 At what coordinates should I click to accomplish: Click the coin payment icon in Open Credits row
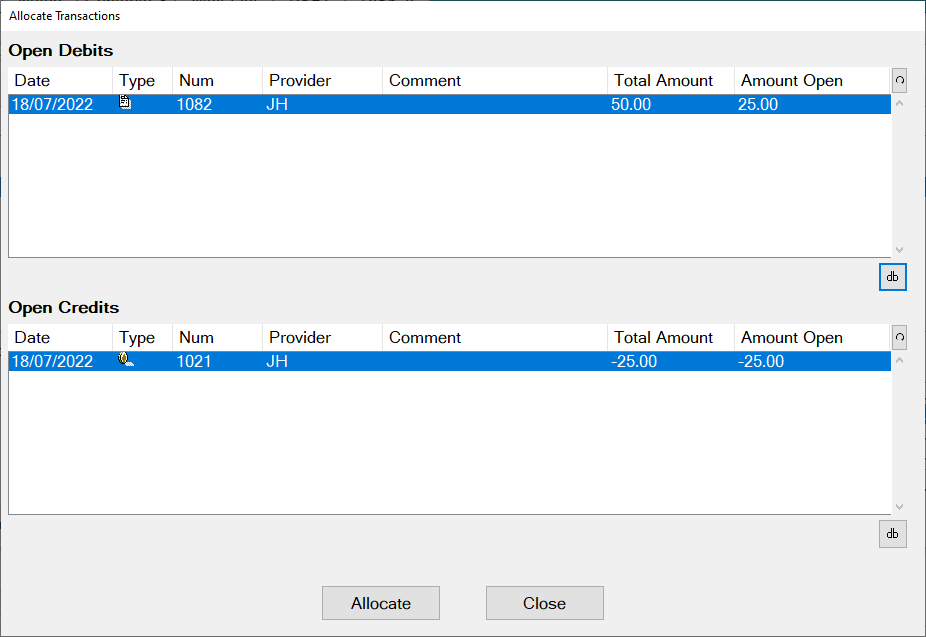pyautogui.click(x=127, y=360)
